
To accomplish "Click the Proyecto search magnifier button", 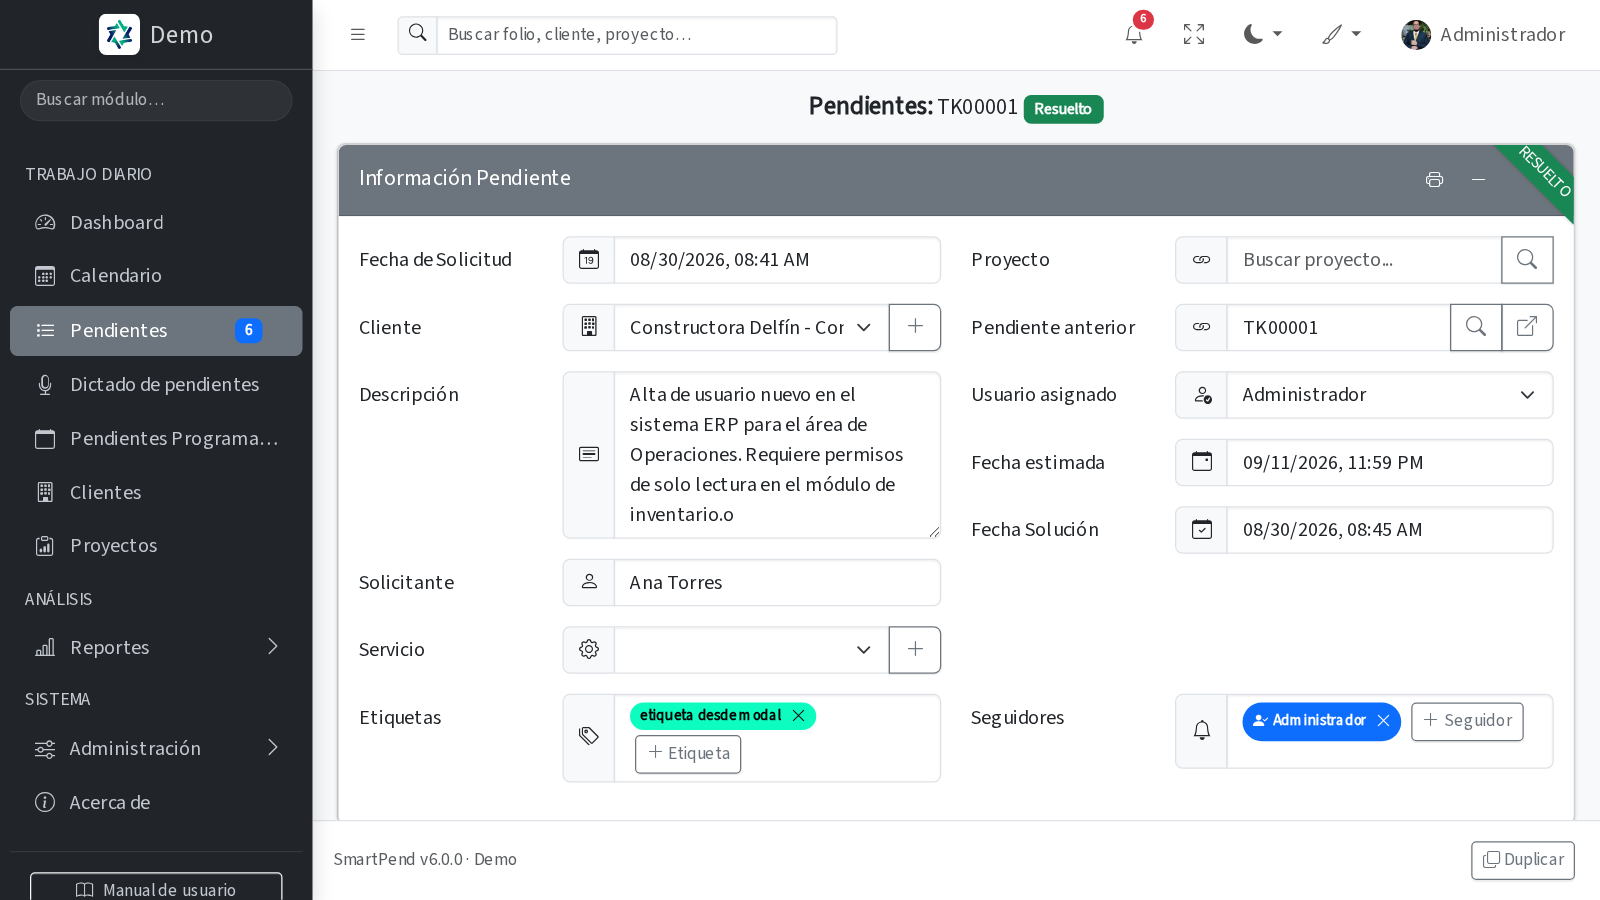I will click(x=1527, y=260).
